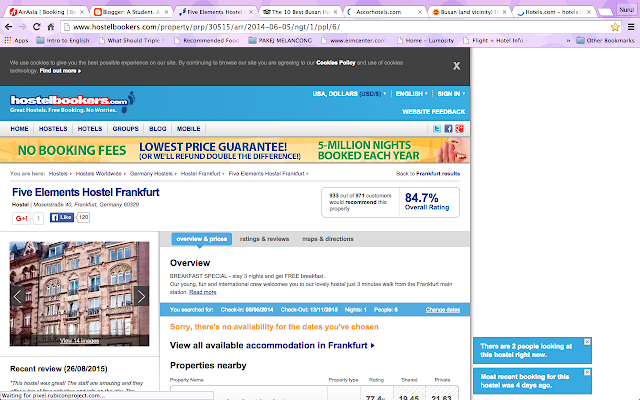Show next hostel photo with right arrow
The height and width of the screenshot is (400, 640).
pyautogui.click(x=141, y=296)
